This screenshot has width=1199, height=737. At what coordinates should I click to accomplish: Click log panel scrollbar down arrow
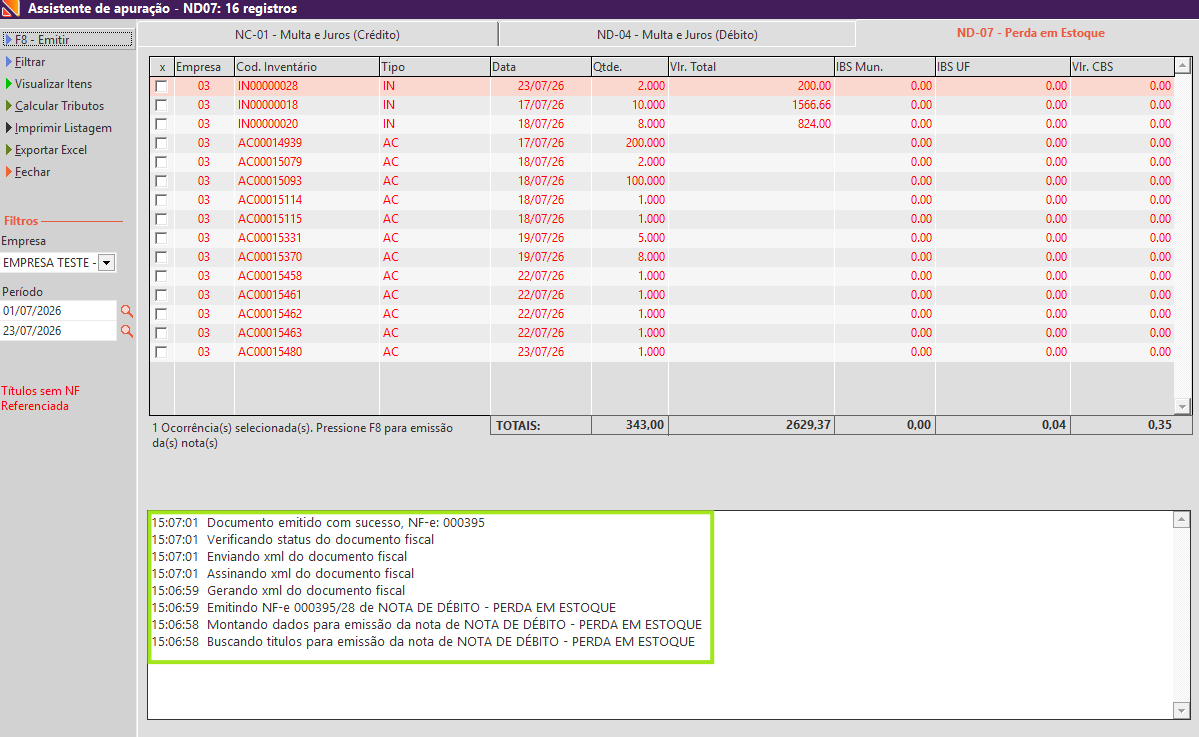coord(1181,711)
